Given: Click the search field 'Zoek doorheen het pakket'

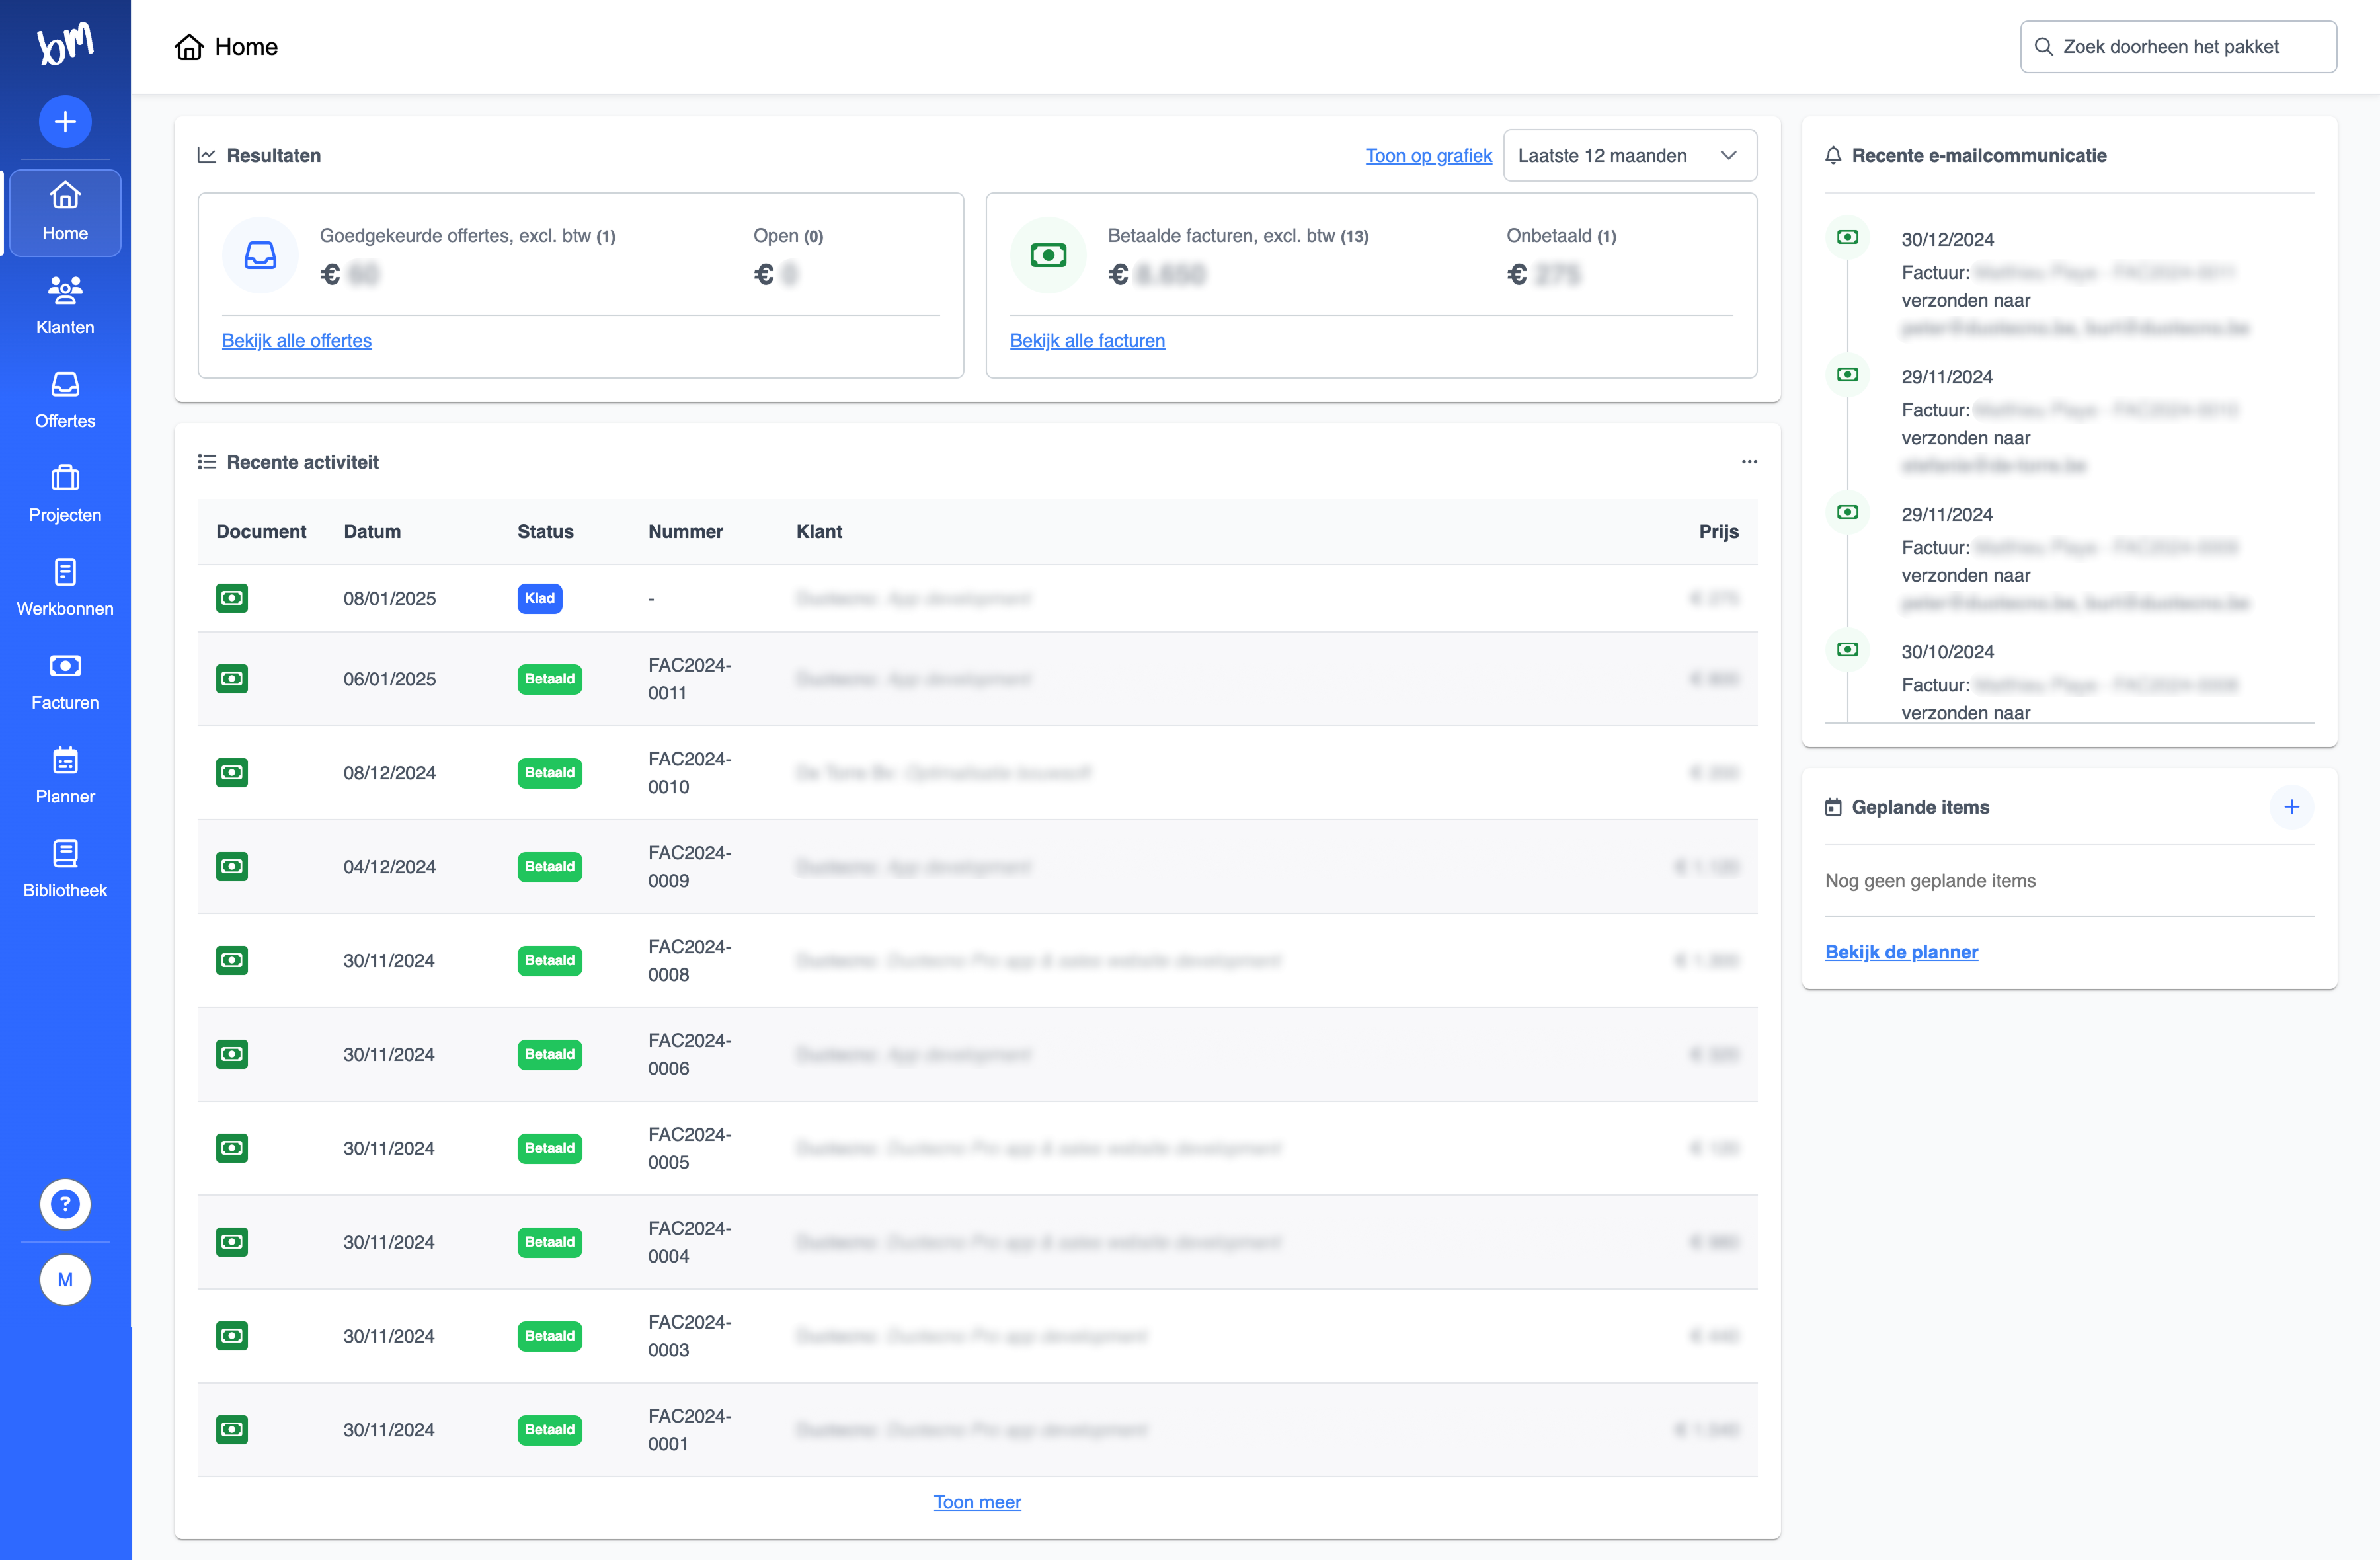Looking at the screenshot, I should (x=2178, y=46).
